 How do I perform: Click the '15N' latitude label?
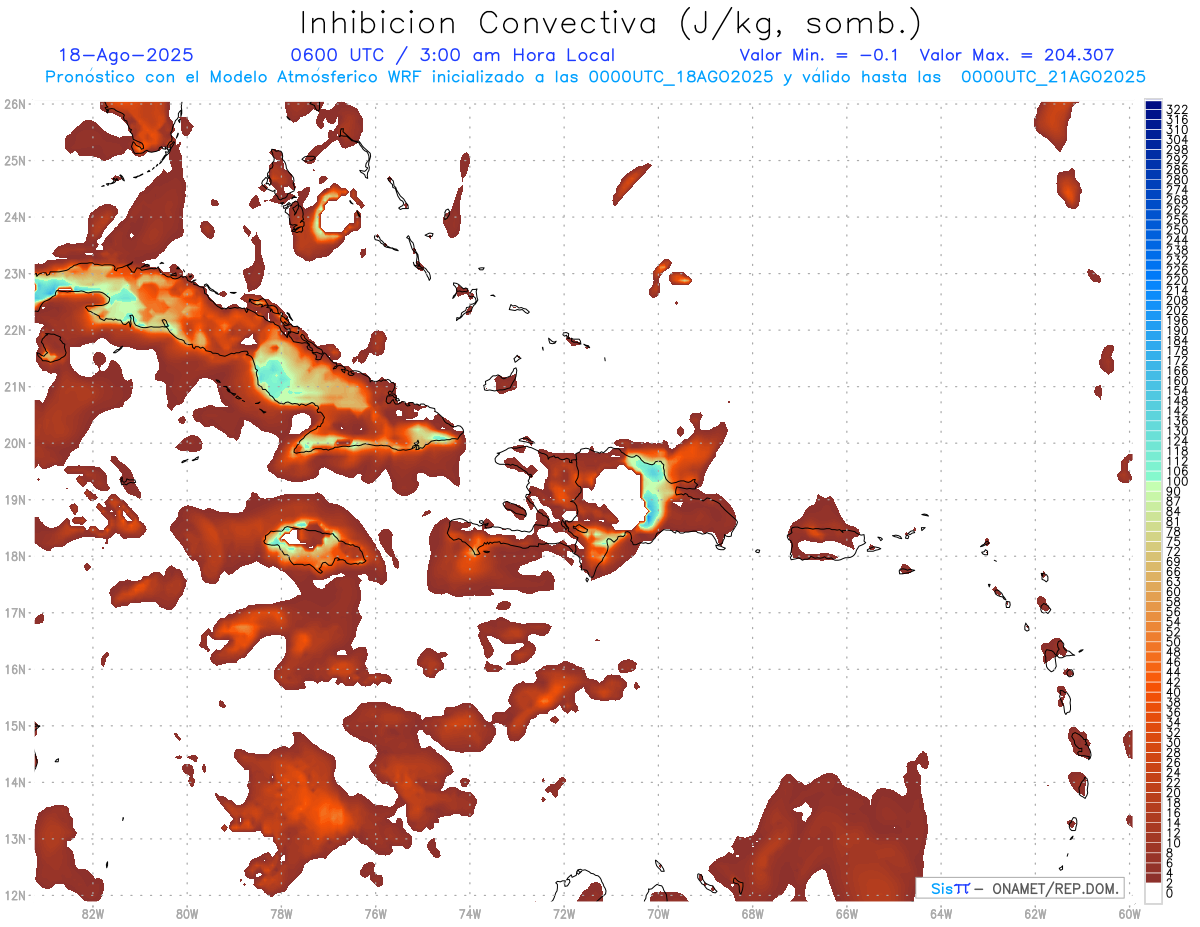(15, 725)
